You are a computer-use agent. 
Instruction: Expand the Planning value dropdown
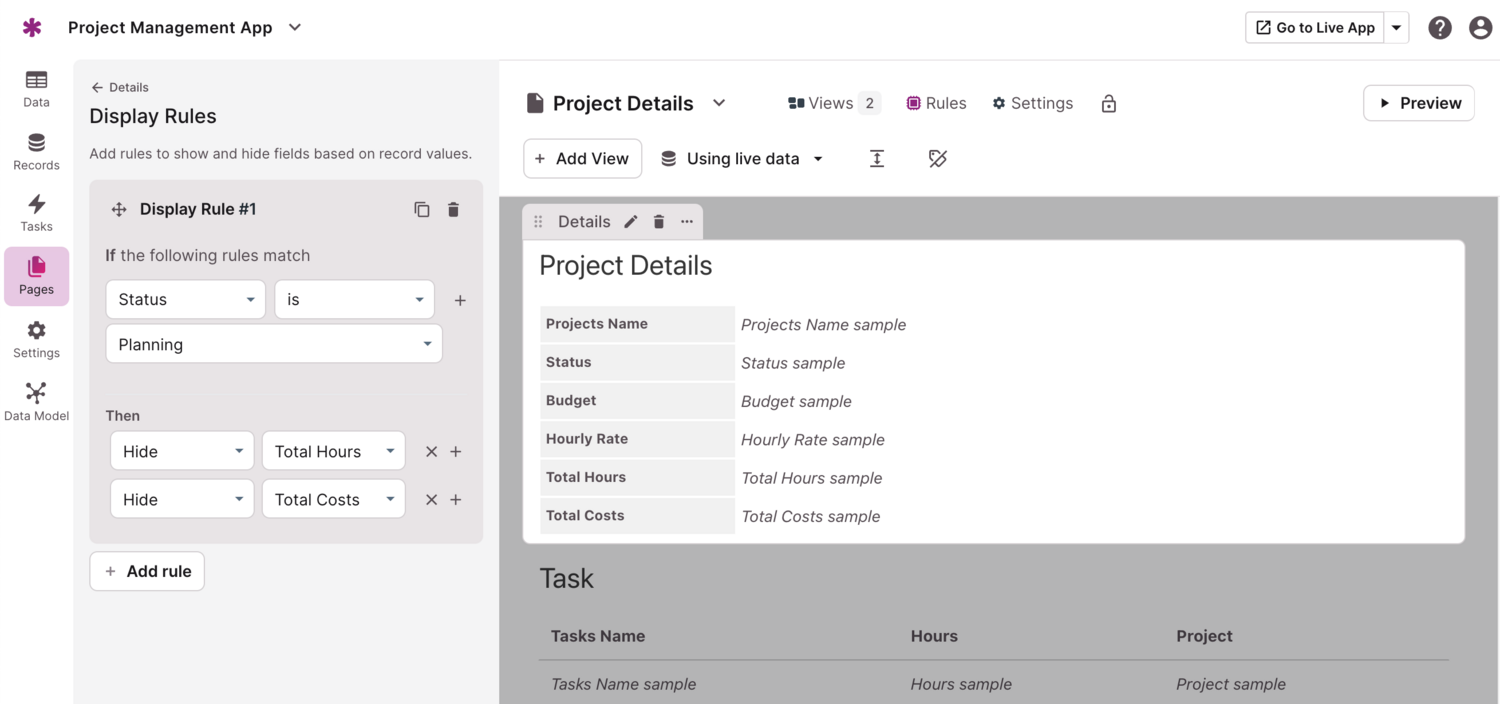(x=273, y=345)
